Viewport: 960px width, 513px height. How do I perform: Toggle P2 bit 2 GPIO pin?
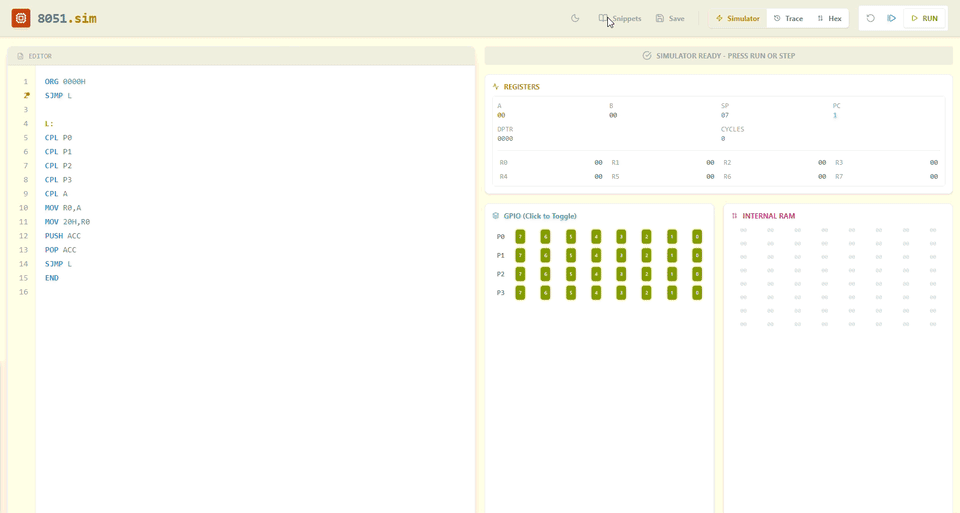[x=647, y=274]
